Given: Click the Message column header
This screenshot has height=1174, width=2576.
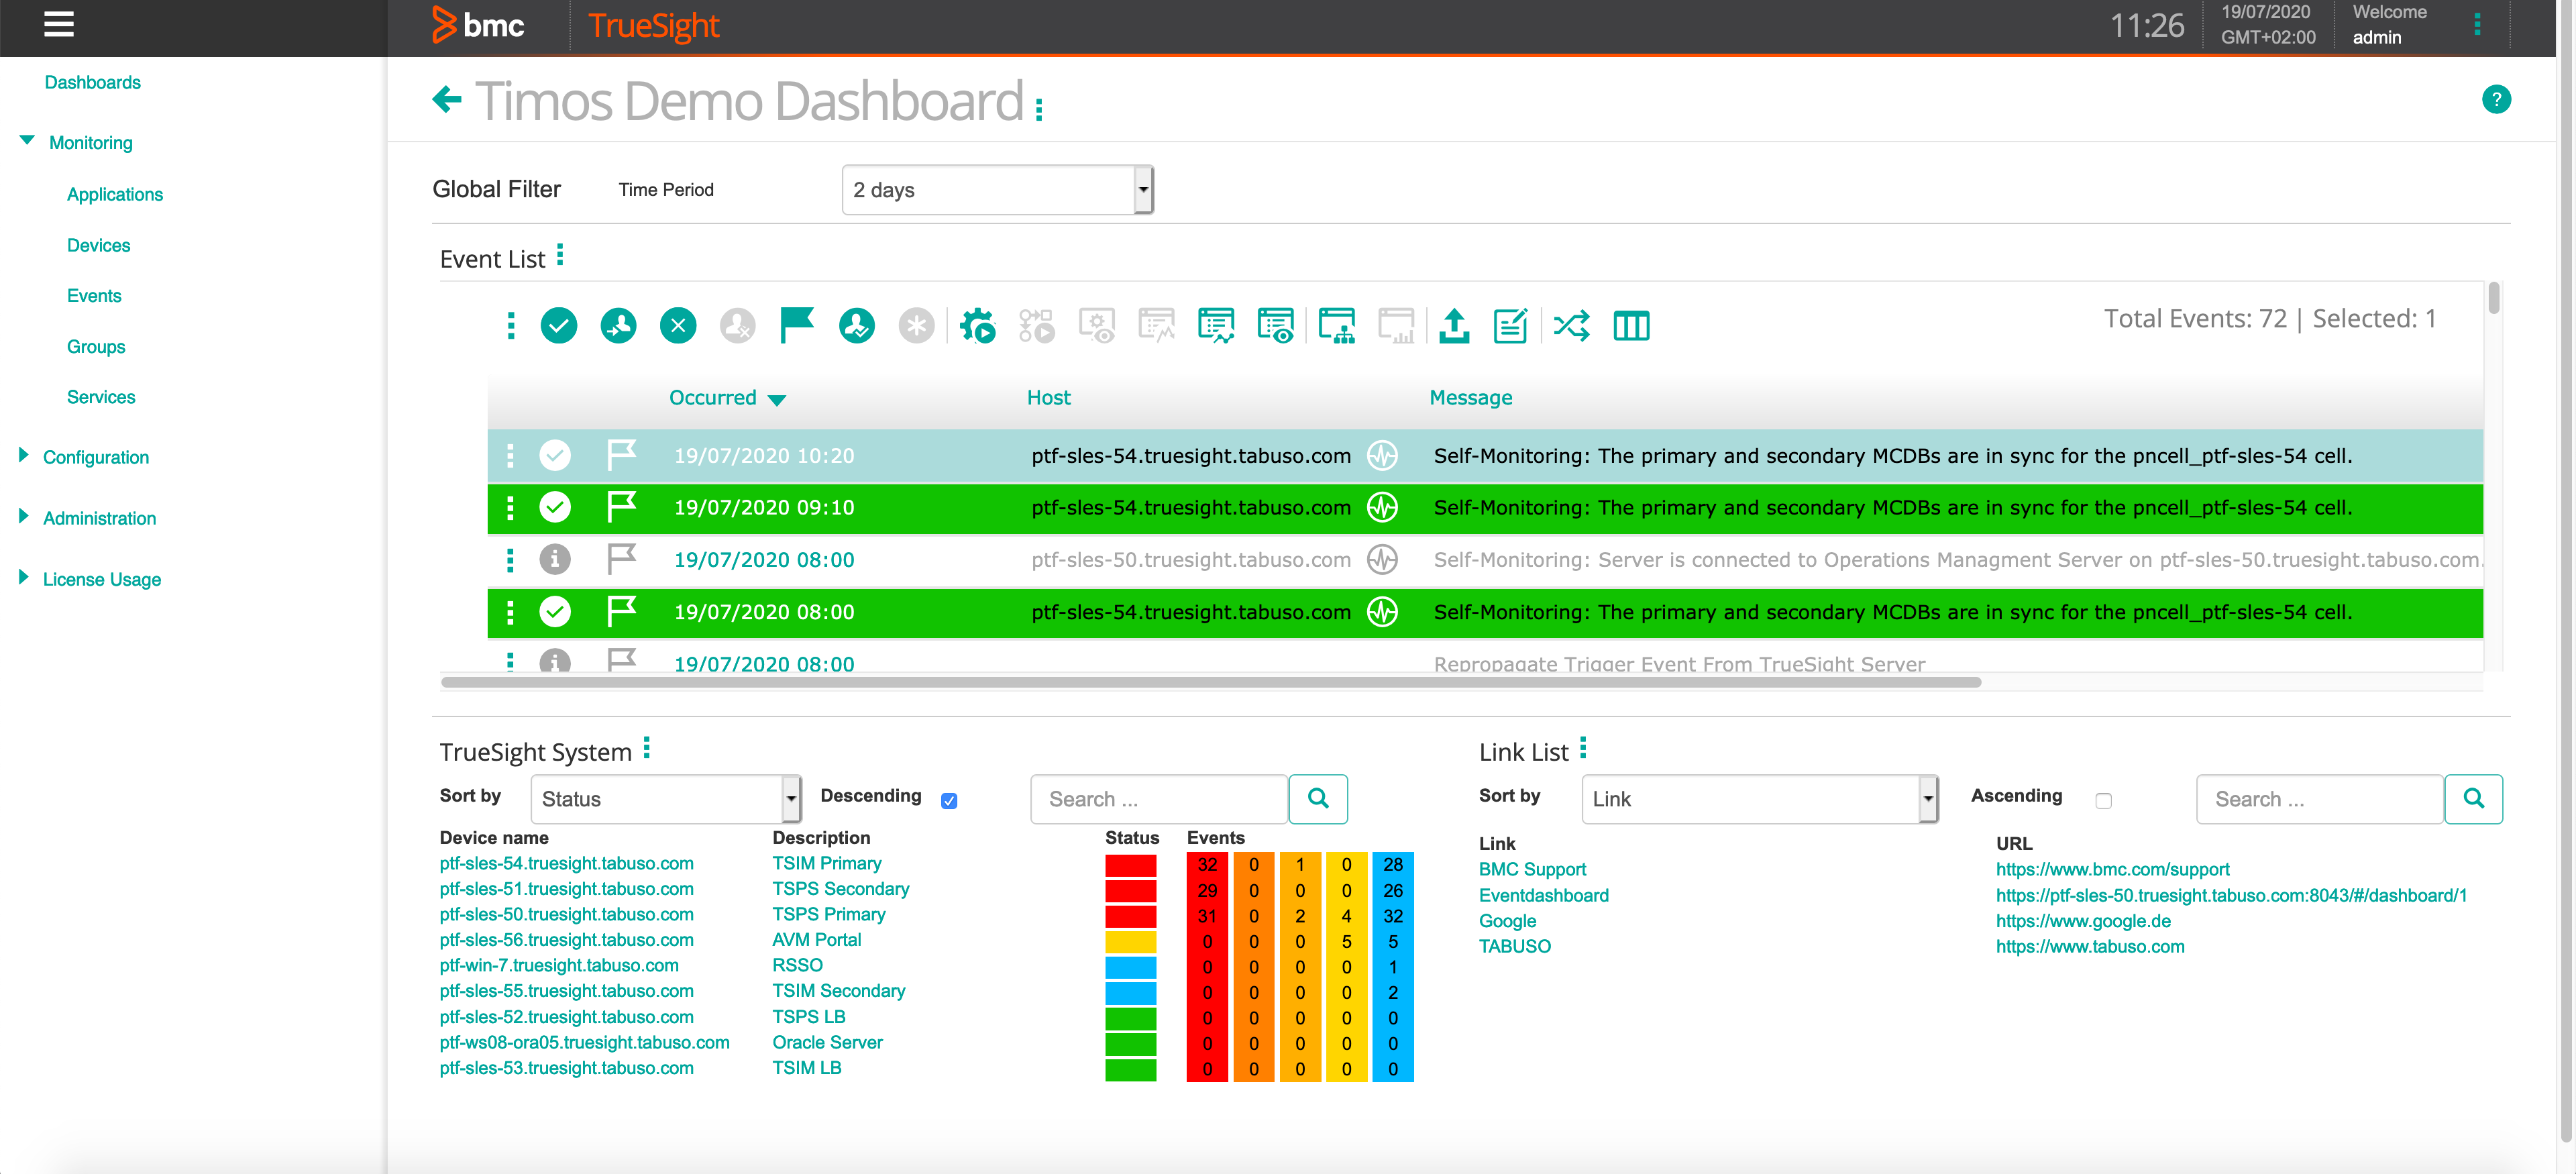Looking at the screenshot, I should pyautogui.click(x=1470, y=397).
